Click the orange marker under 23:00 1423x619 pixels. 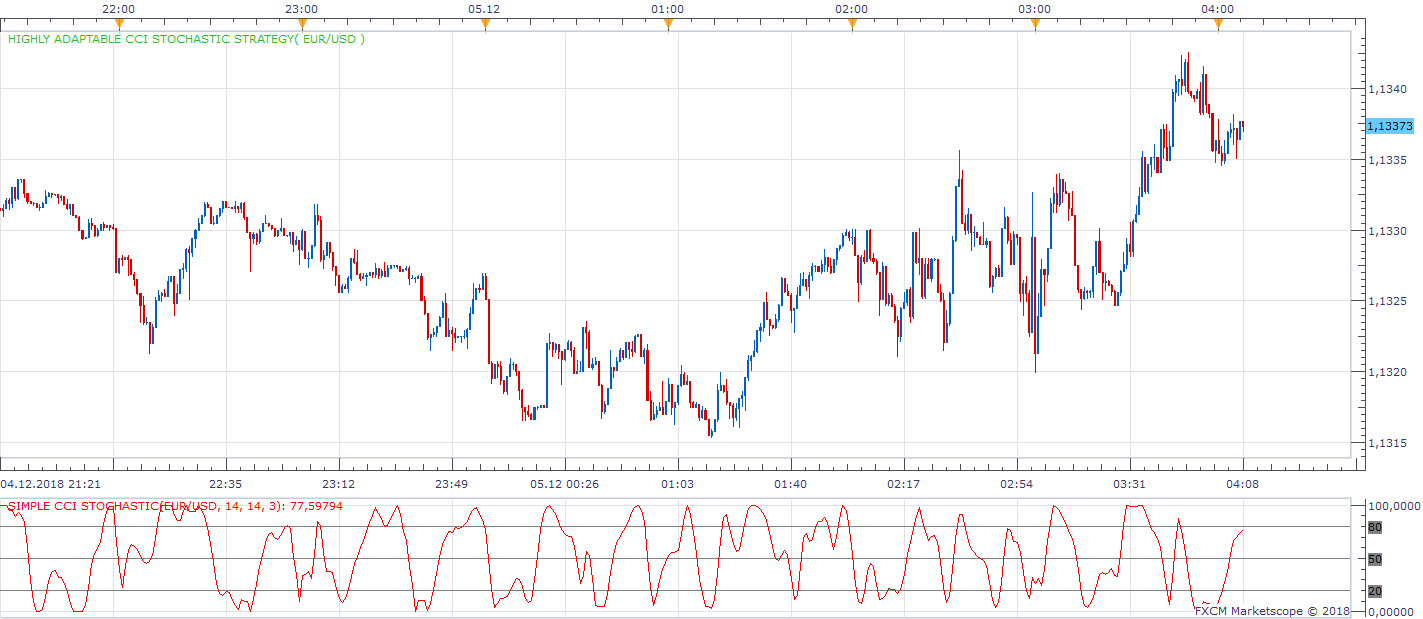pyautogui.click(x=302, y=25)
